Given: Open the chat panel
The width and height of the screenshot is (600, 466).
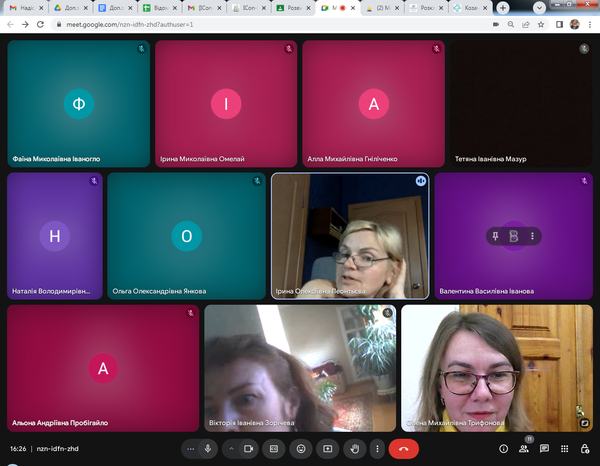Looking at the screenshot, I should click(x=545, y=449).
